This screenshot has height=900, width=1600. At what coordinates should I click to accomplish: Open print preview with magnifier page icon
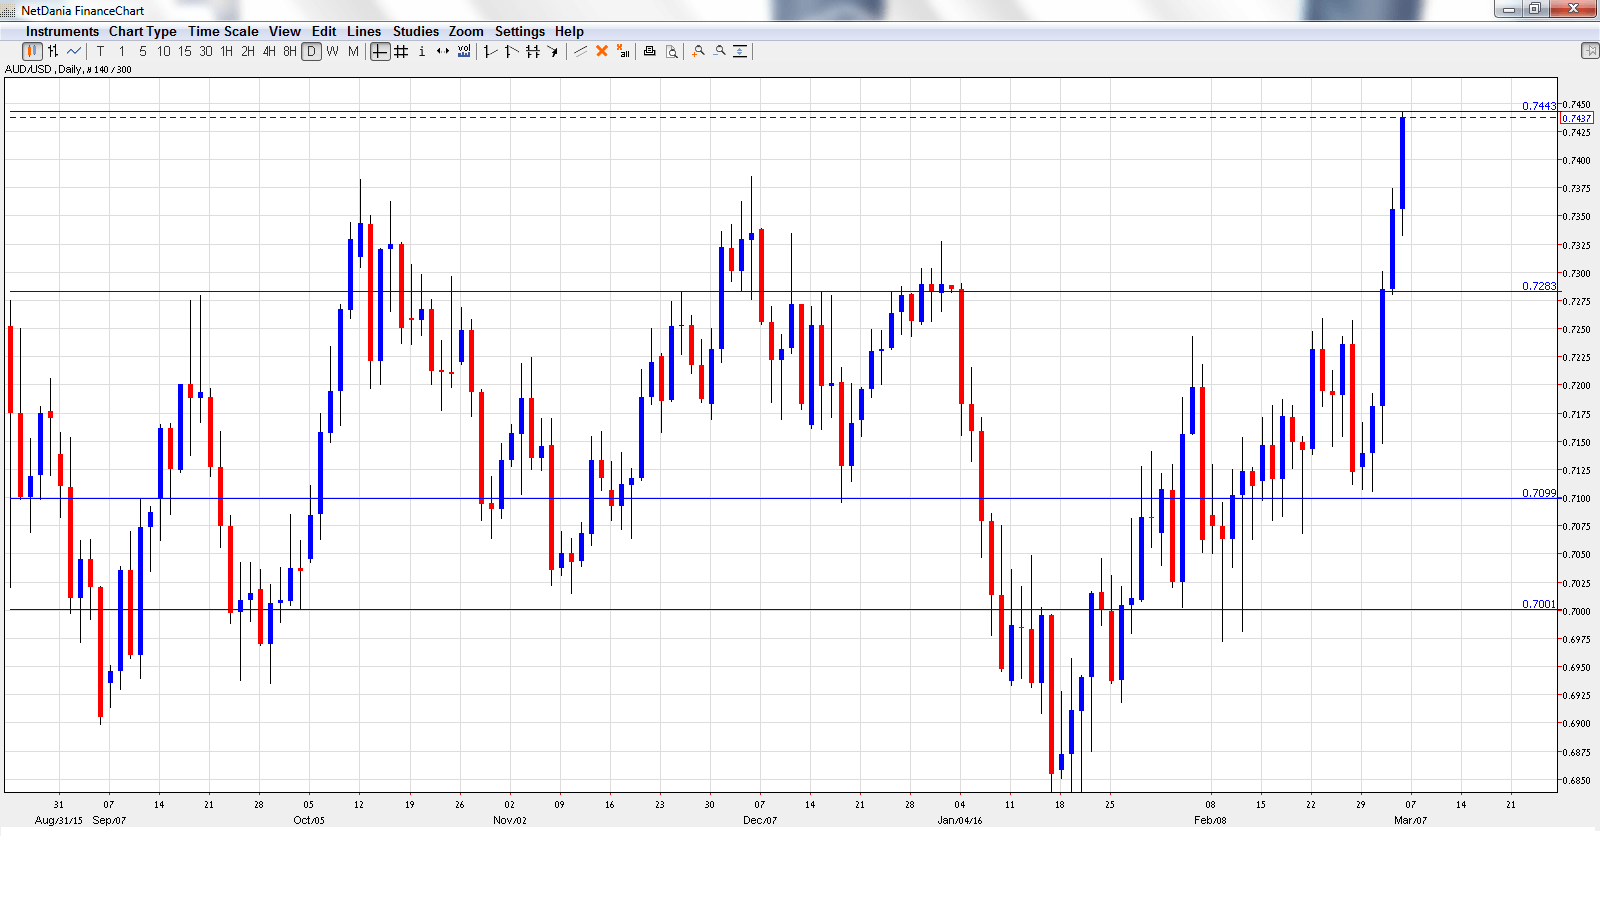(672, 51)
